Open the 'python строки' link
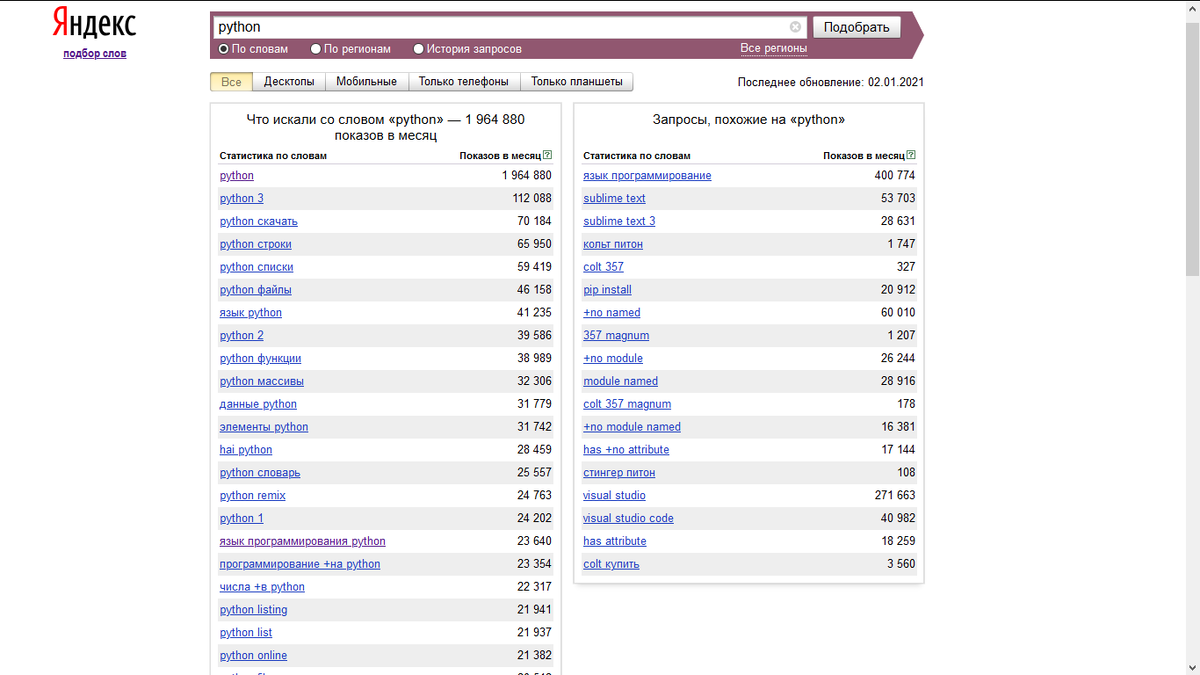The width and height of the screenshot is (1200, 675). pos(256,245)
